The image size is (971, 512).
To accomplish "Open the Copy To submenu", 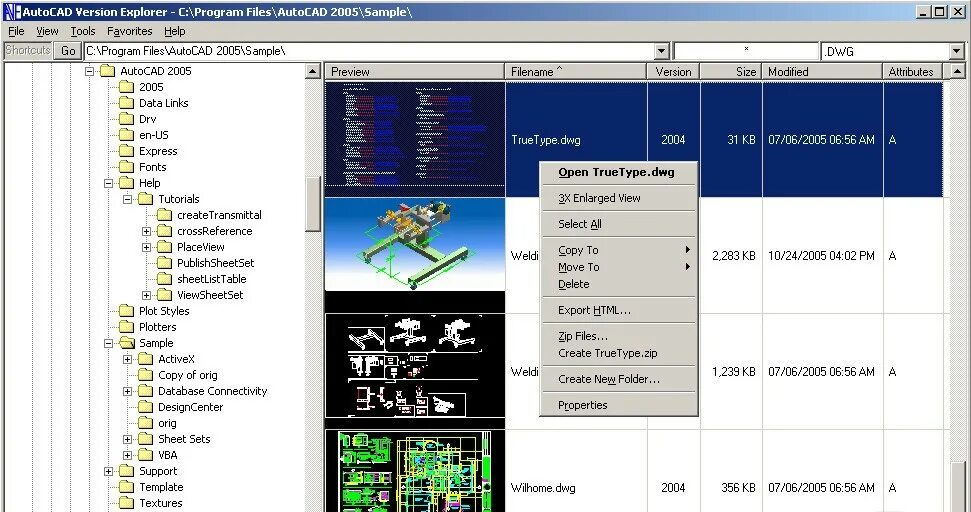I will (x=619, y=250).
